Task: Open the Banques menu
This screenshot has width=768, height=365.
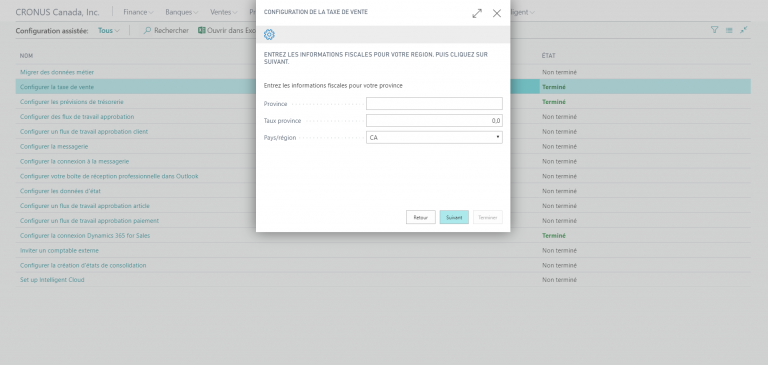Action: tap(182, 12)
